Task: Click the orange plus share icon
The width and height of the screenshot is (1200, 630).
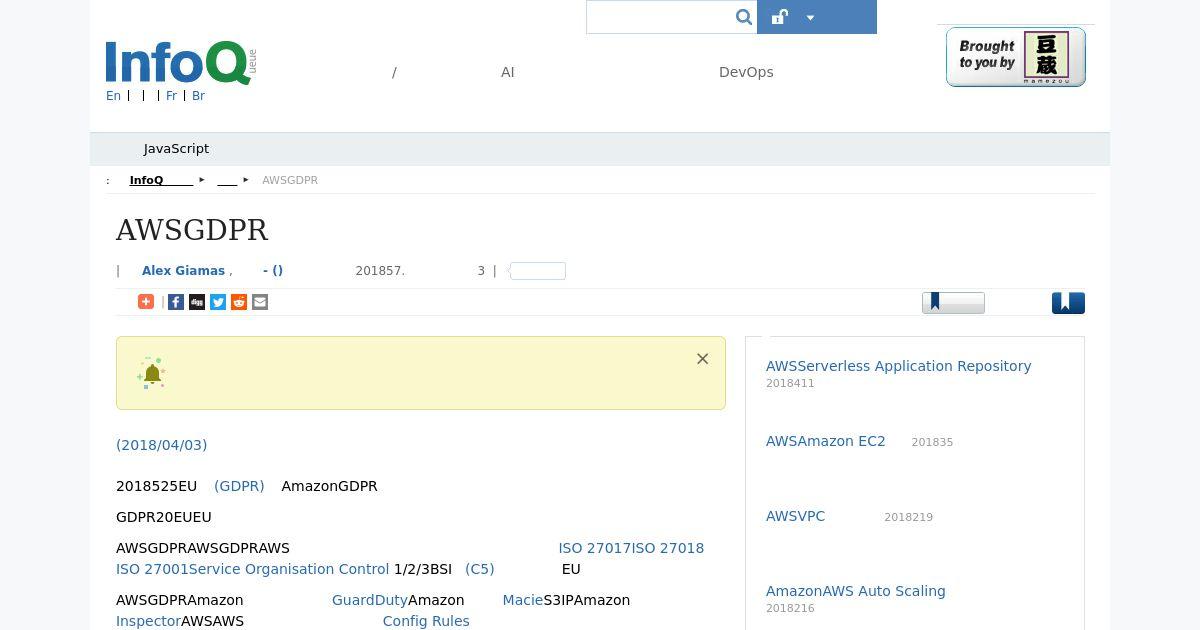Action: [146, 302]
